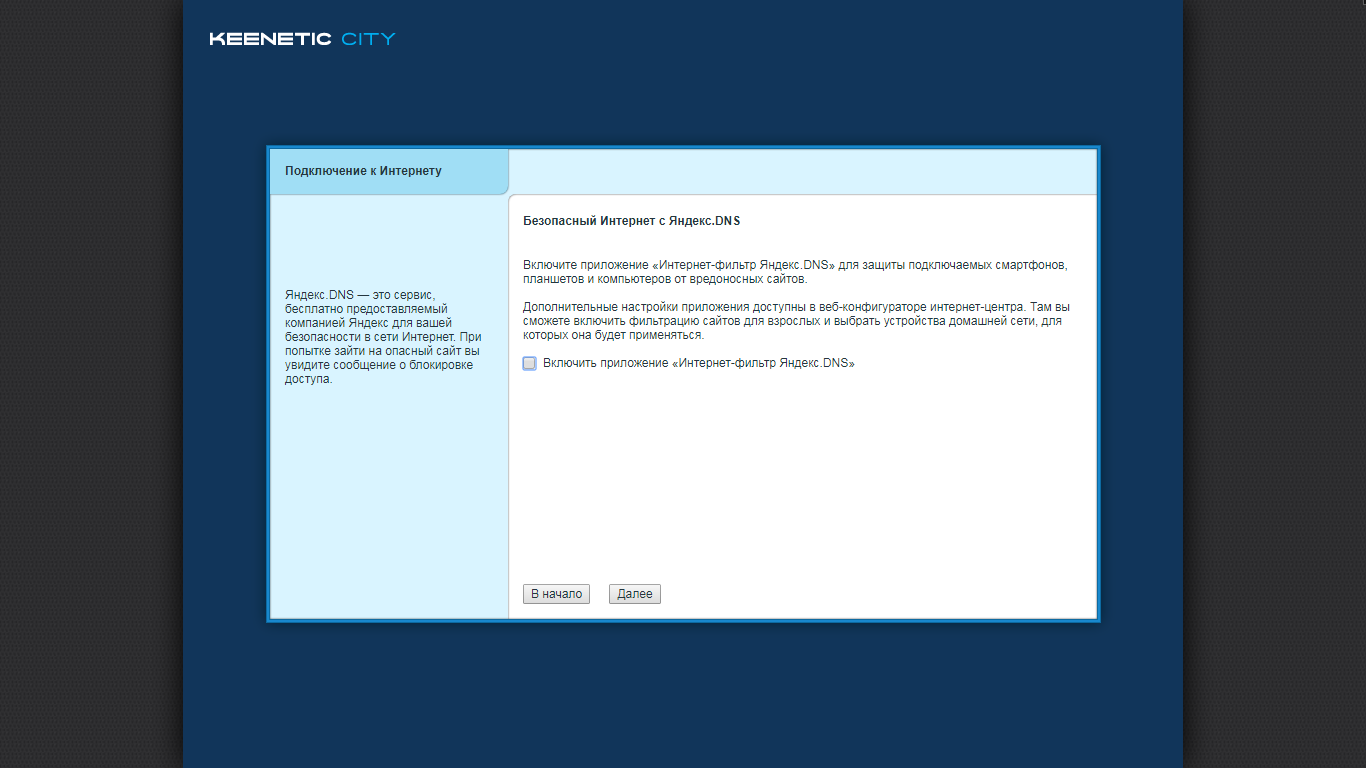Click label "Включить приложение «Интернет-фильтр Яндекс.DNS»"
Viewport: 1366px width, 768px height.
click(x=698, y=364)
